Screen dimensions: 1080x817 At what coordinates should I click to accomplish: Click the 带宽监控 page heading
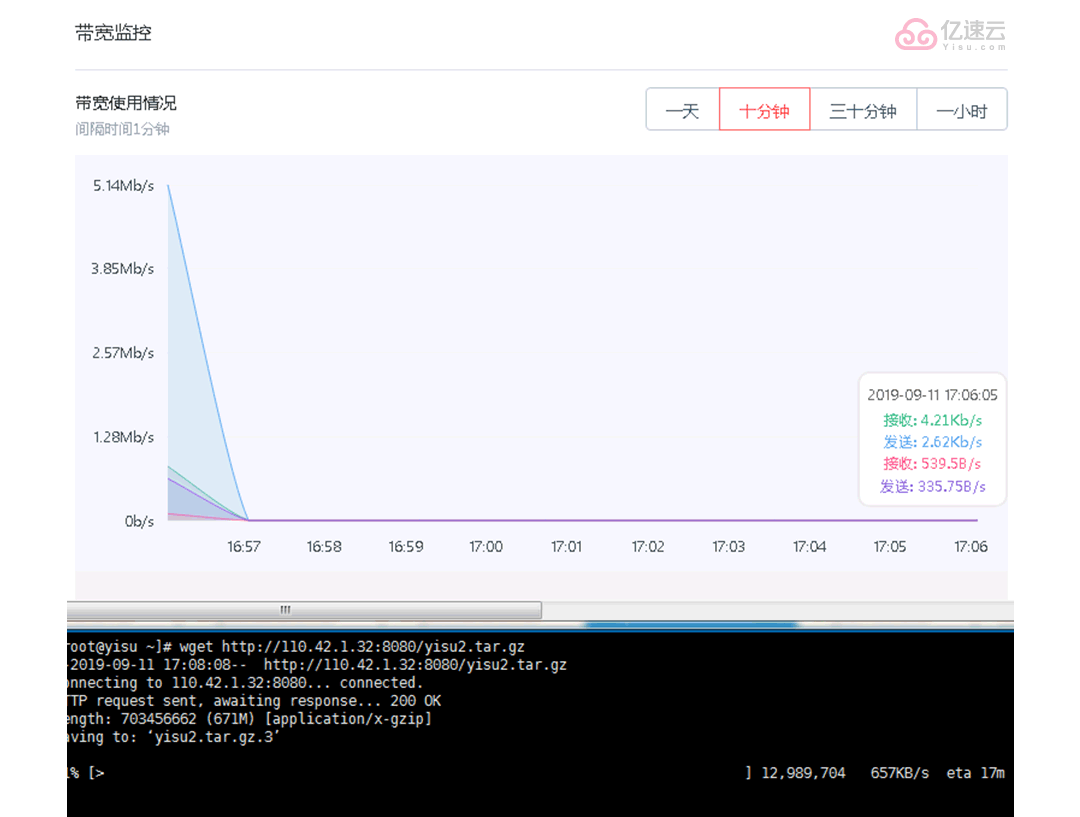click(113, 32)
